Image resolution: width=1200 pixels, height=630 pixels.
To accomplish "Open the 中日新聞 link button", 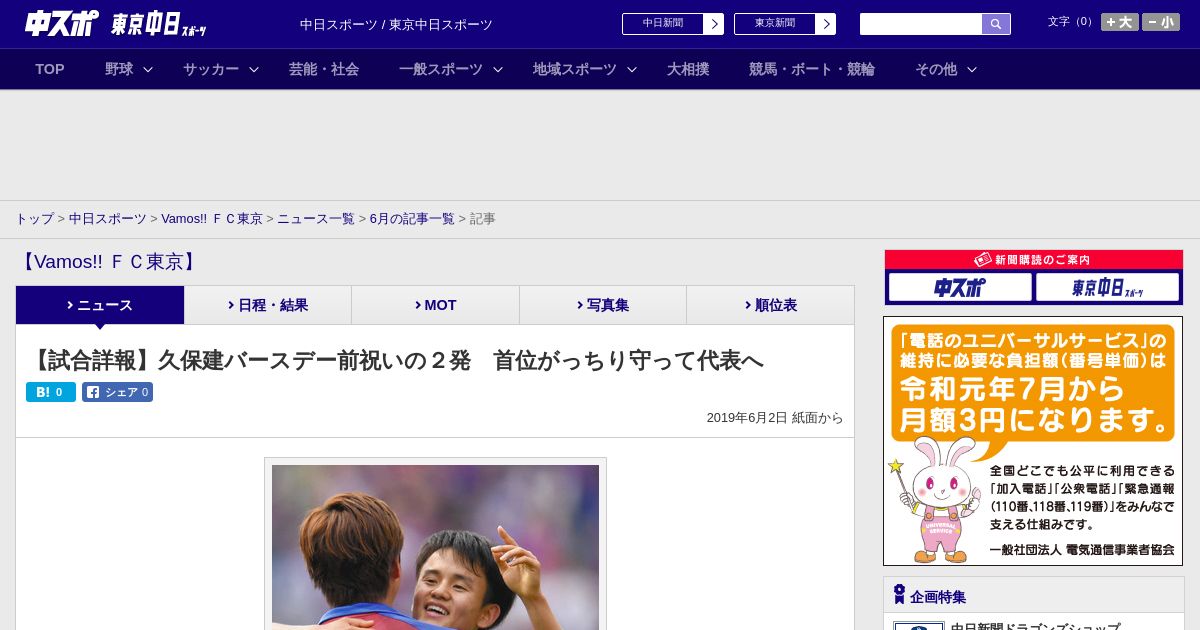I will point(663,24).
